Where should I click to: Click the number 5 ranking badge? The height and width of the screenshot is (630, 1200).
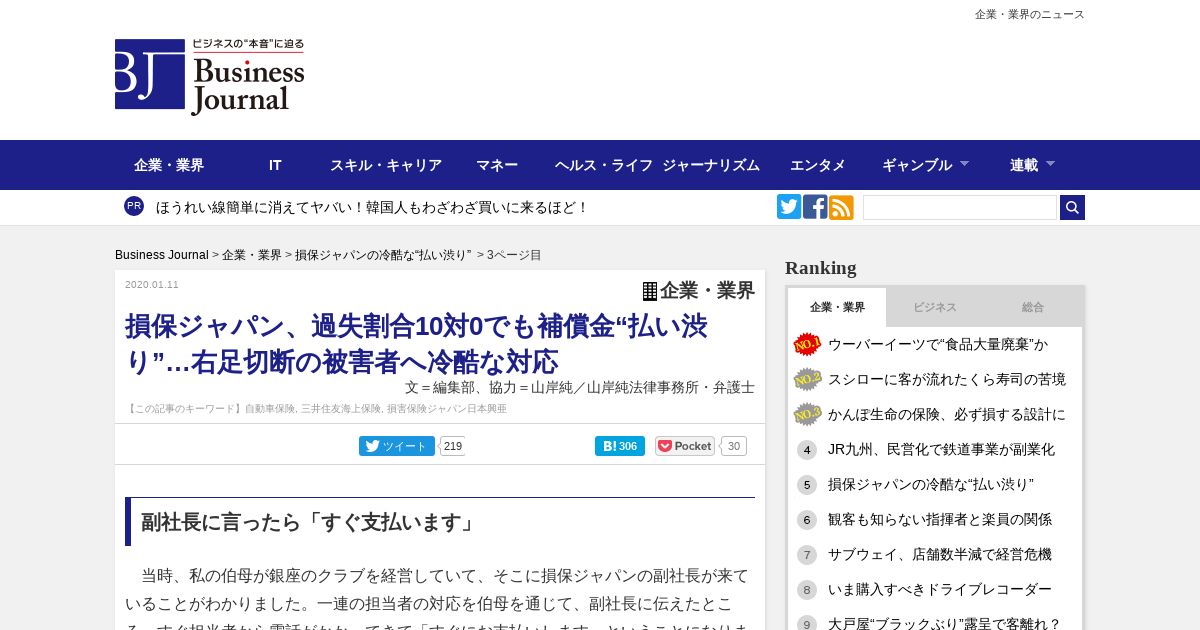(807, 485)
